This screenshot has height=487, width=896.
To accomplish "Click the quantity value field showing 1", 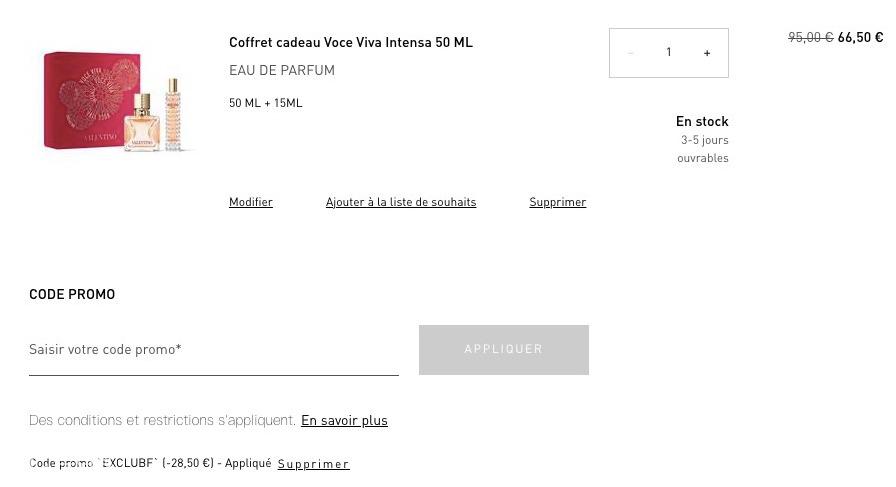I will point(669,53).
